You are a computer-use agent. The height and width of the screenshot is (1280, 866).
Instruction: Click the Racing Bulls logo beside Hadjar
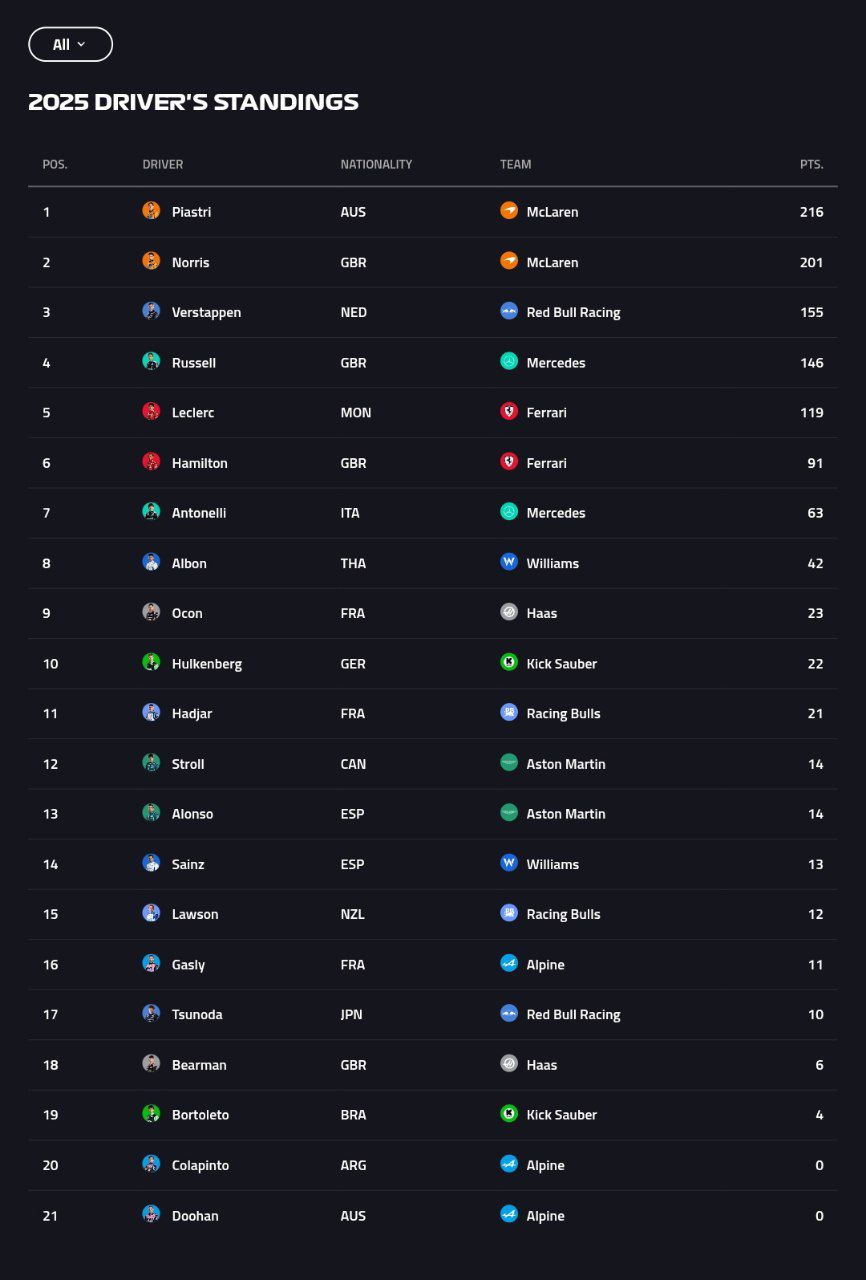509,713
